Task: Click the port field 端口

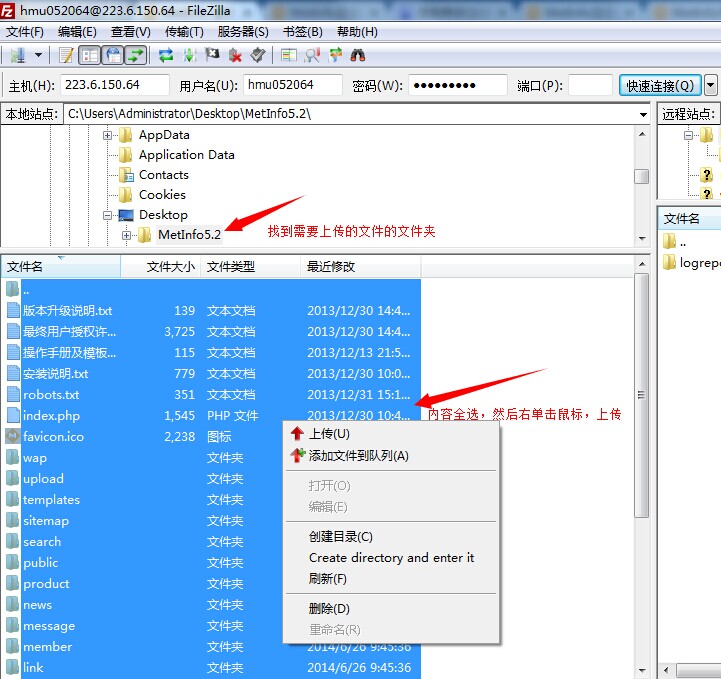Action: click(590, 85)
